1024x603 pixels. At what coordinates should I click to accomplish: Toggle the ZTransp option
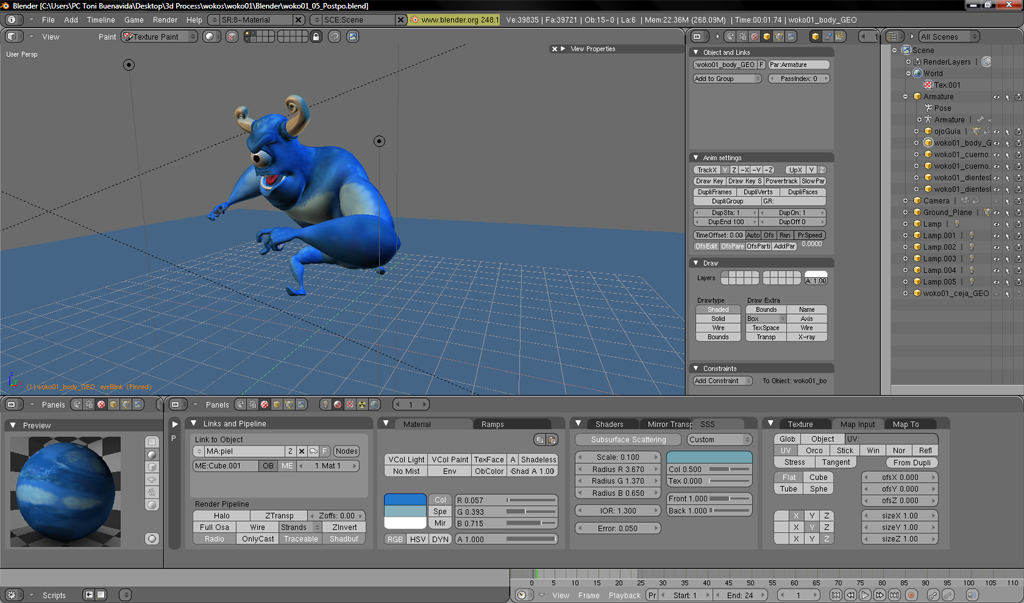coord(279,515)
